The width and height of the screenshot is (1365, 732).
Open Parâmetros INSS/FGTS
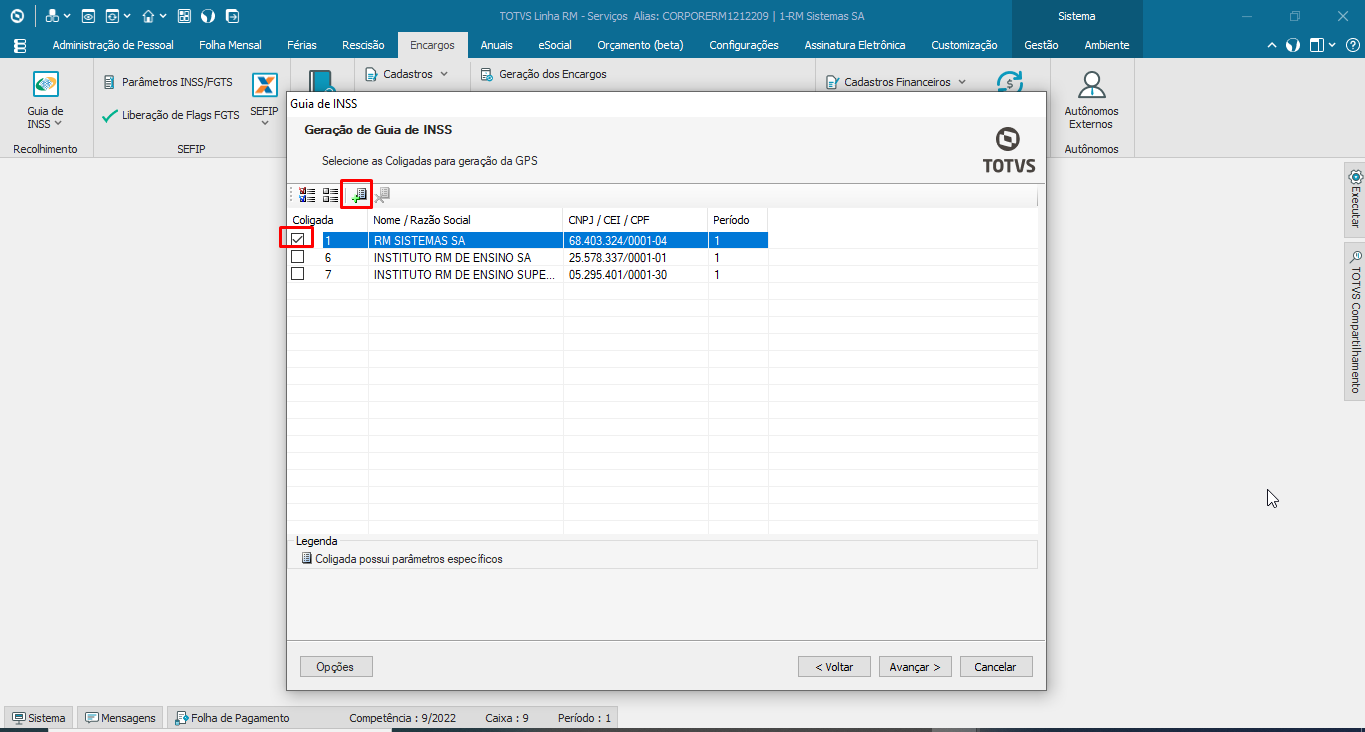[168, 82]
